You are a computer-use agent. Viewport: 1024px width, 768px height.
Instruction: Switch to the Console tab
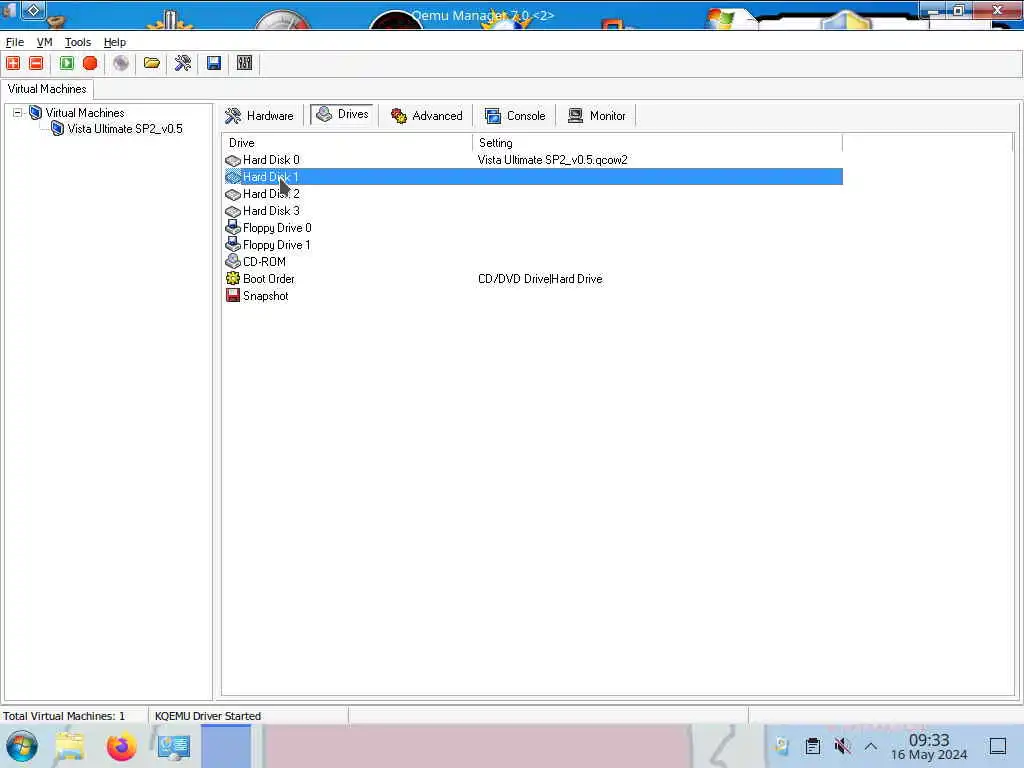point(515,116)
